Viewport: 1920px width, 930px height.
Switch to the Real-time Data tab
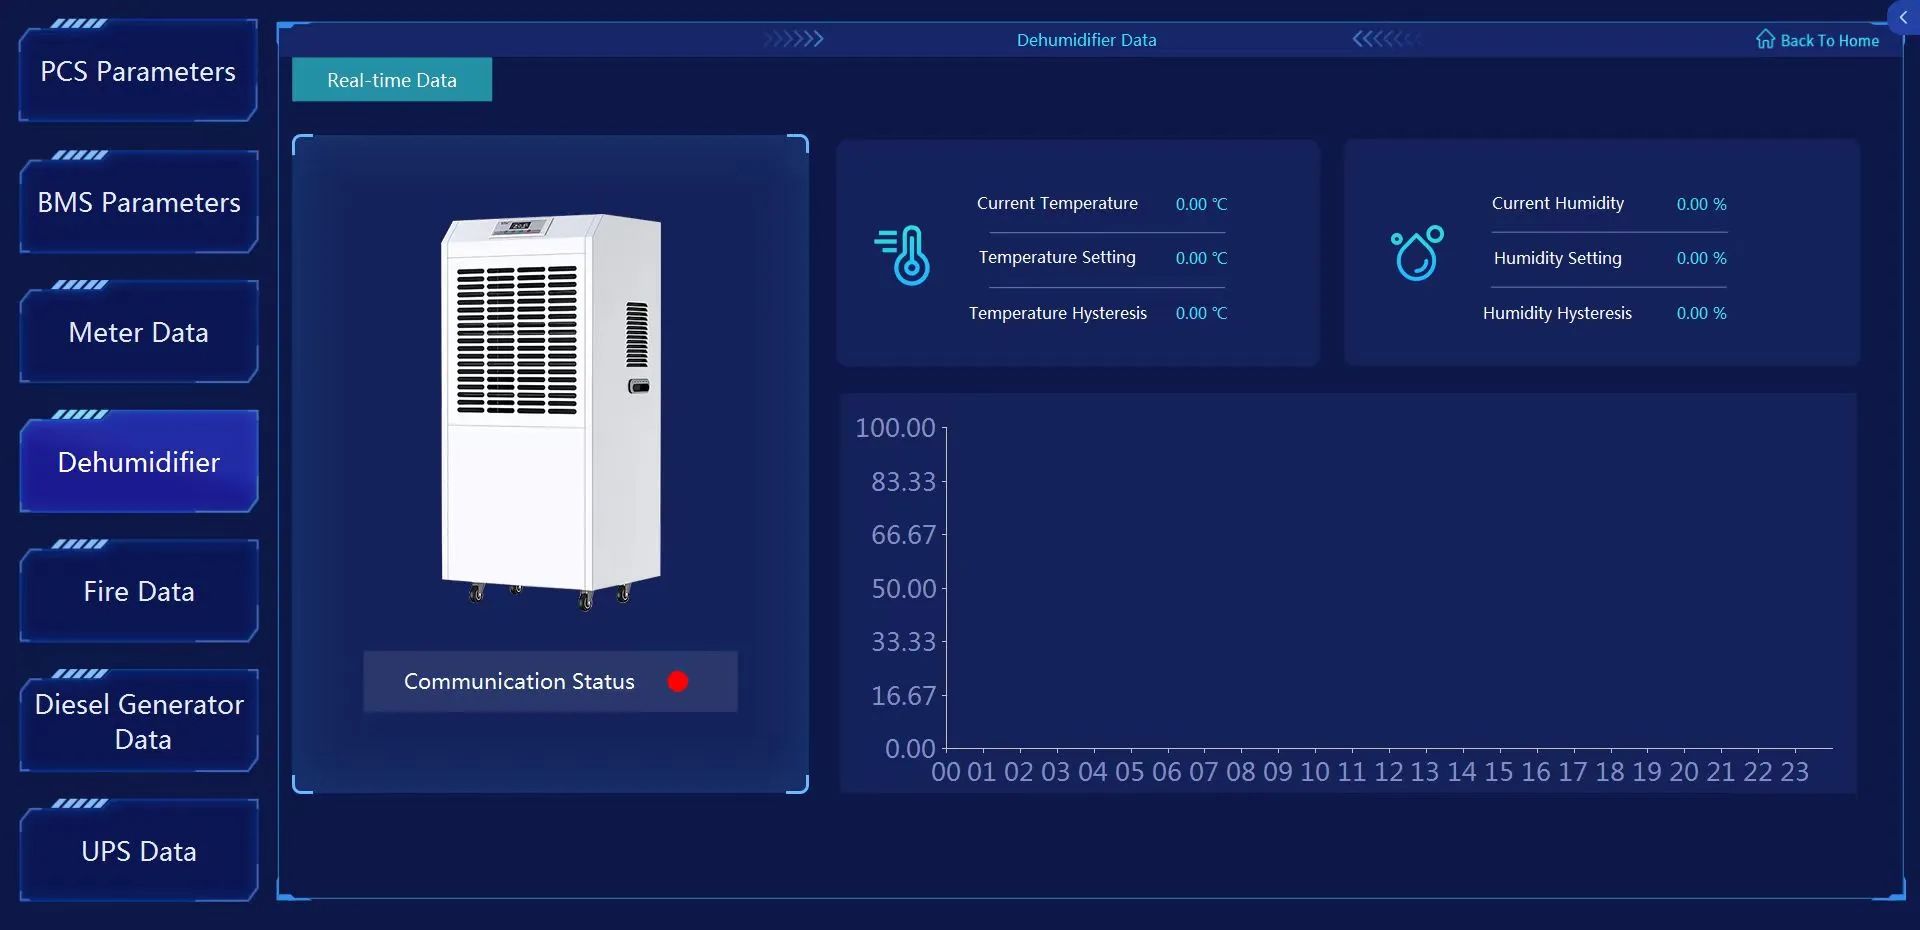click(392, 80)
